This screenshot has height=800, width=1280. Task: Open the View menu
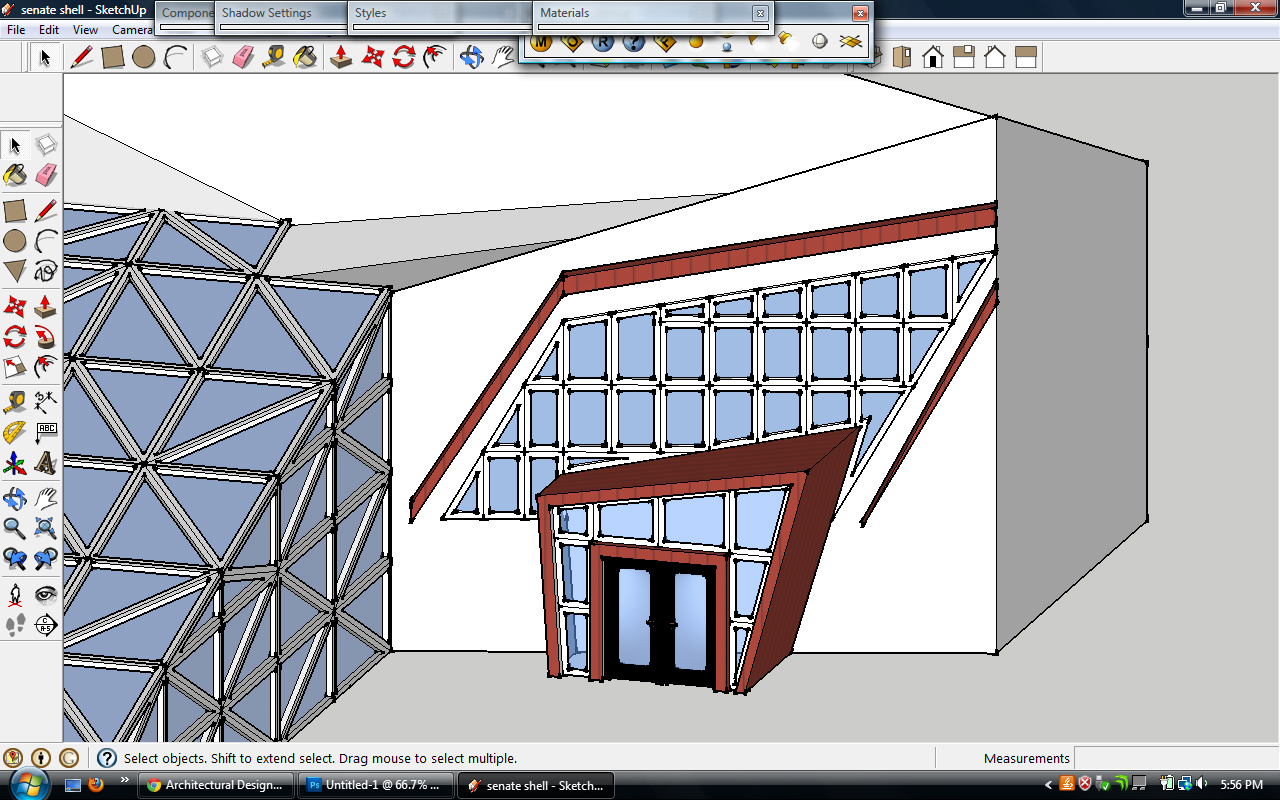pos(85,29)
